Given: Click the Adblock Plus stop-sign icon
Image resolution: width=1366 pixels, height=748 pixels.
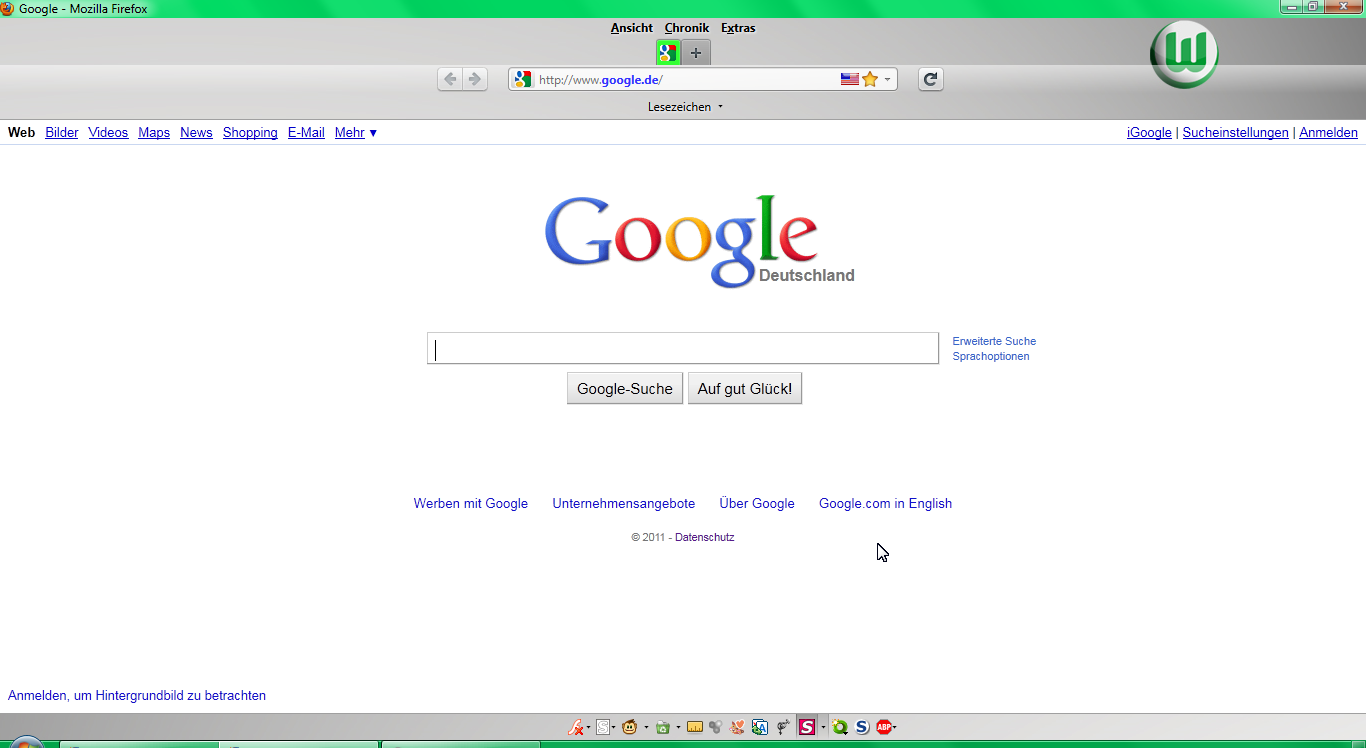Looking at the screenshot, I should click(x=884, y=727).
